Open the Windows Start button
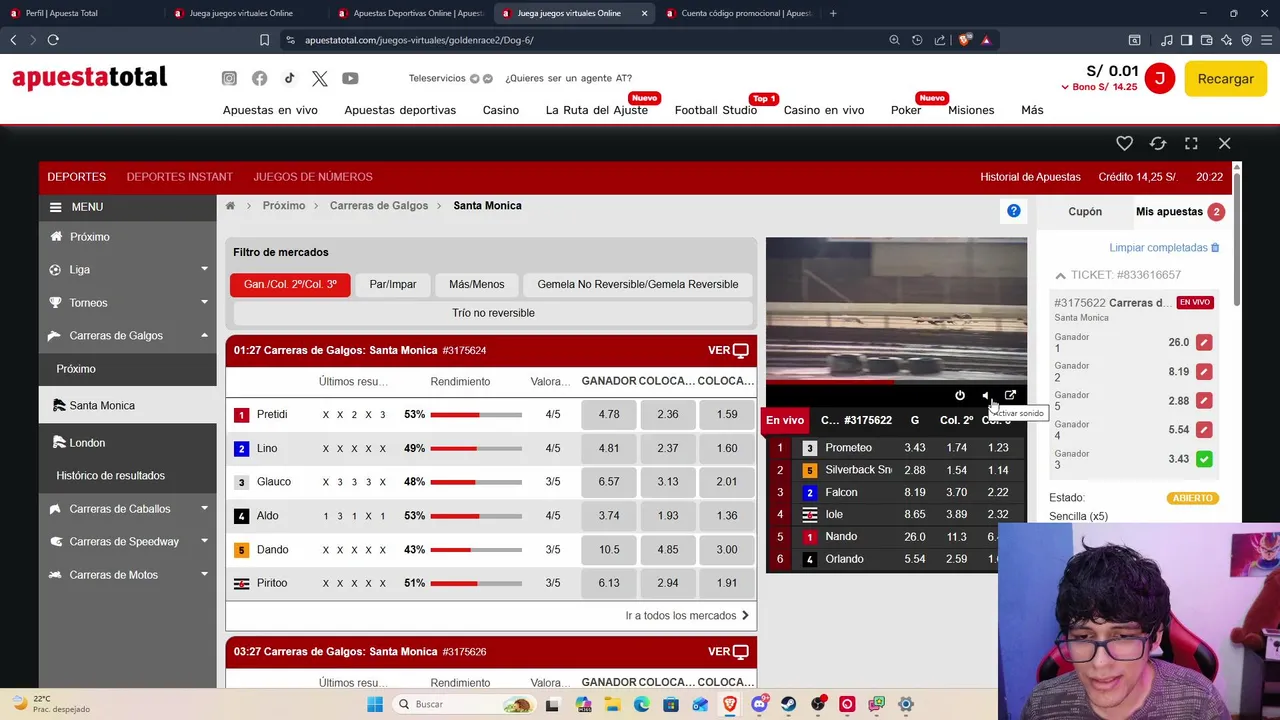 tap(375, 704)
